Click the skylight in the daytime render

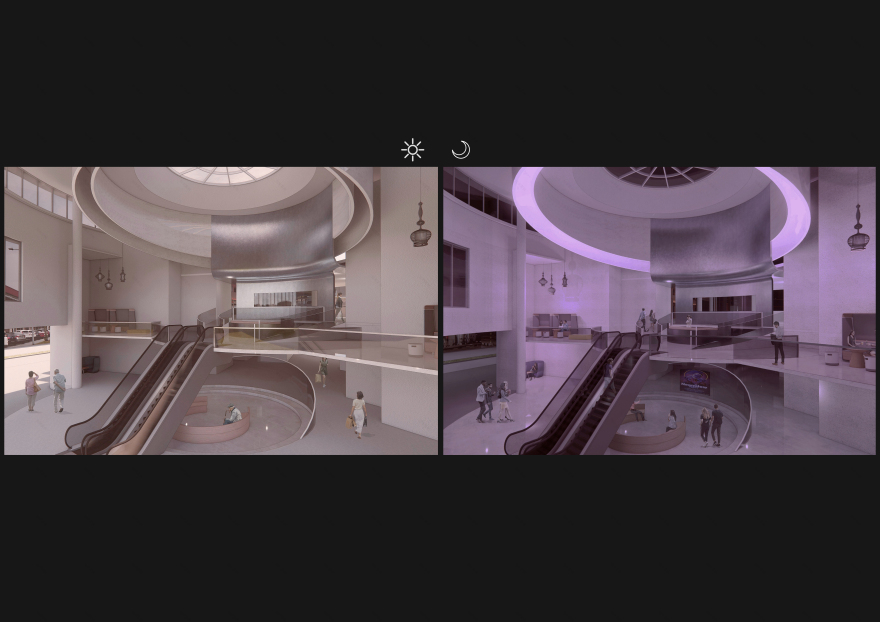tap(224, 175)
